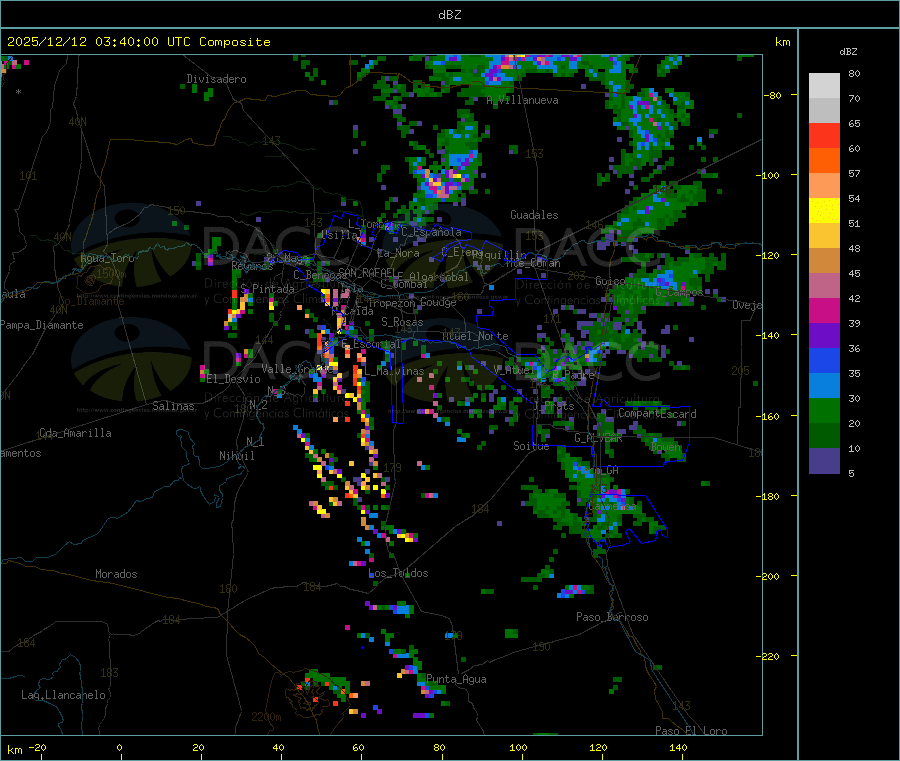Click the -20 km horizontal axis label

click(x=38, y=747)
